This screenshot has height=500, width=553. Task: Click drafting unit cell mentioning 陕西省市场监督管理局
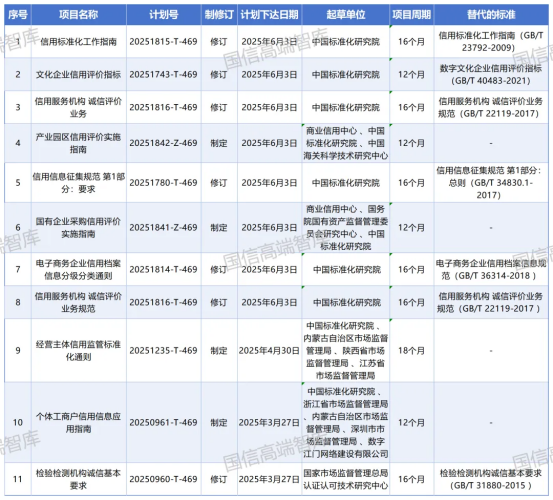coord(346,351)
